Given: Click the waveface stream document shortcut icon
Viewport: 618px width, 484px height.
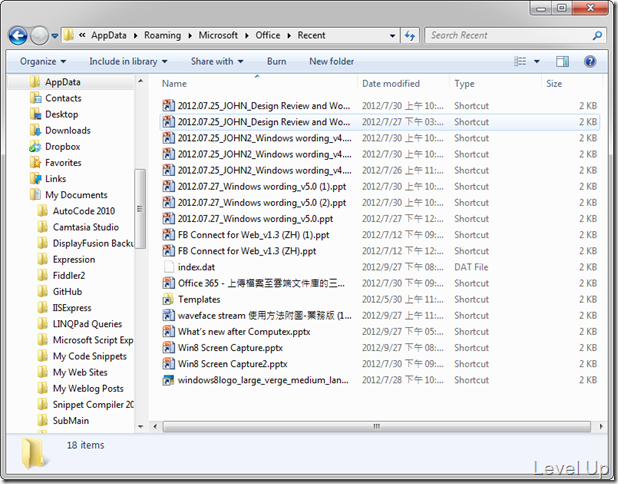Looking at the screenshot, I should pyautogui.click(x=169, y=315).
